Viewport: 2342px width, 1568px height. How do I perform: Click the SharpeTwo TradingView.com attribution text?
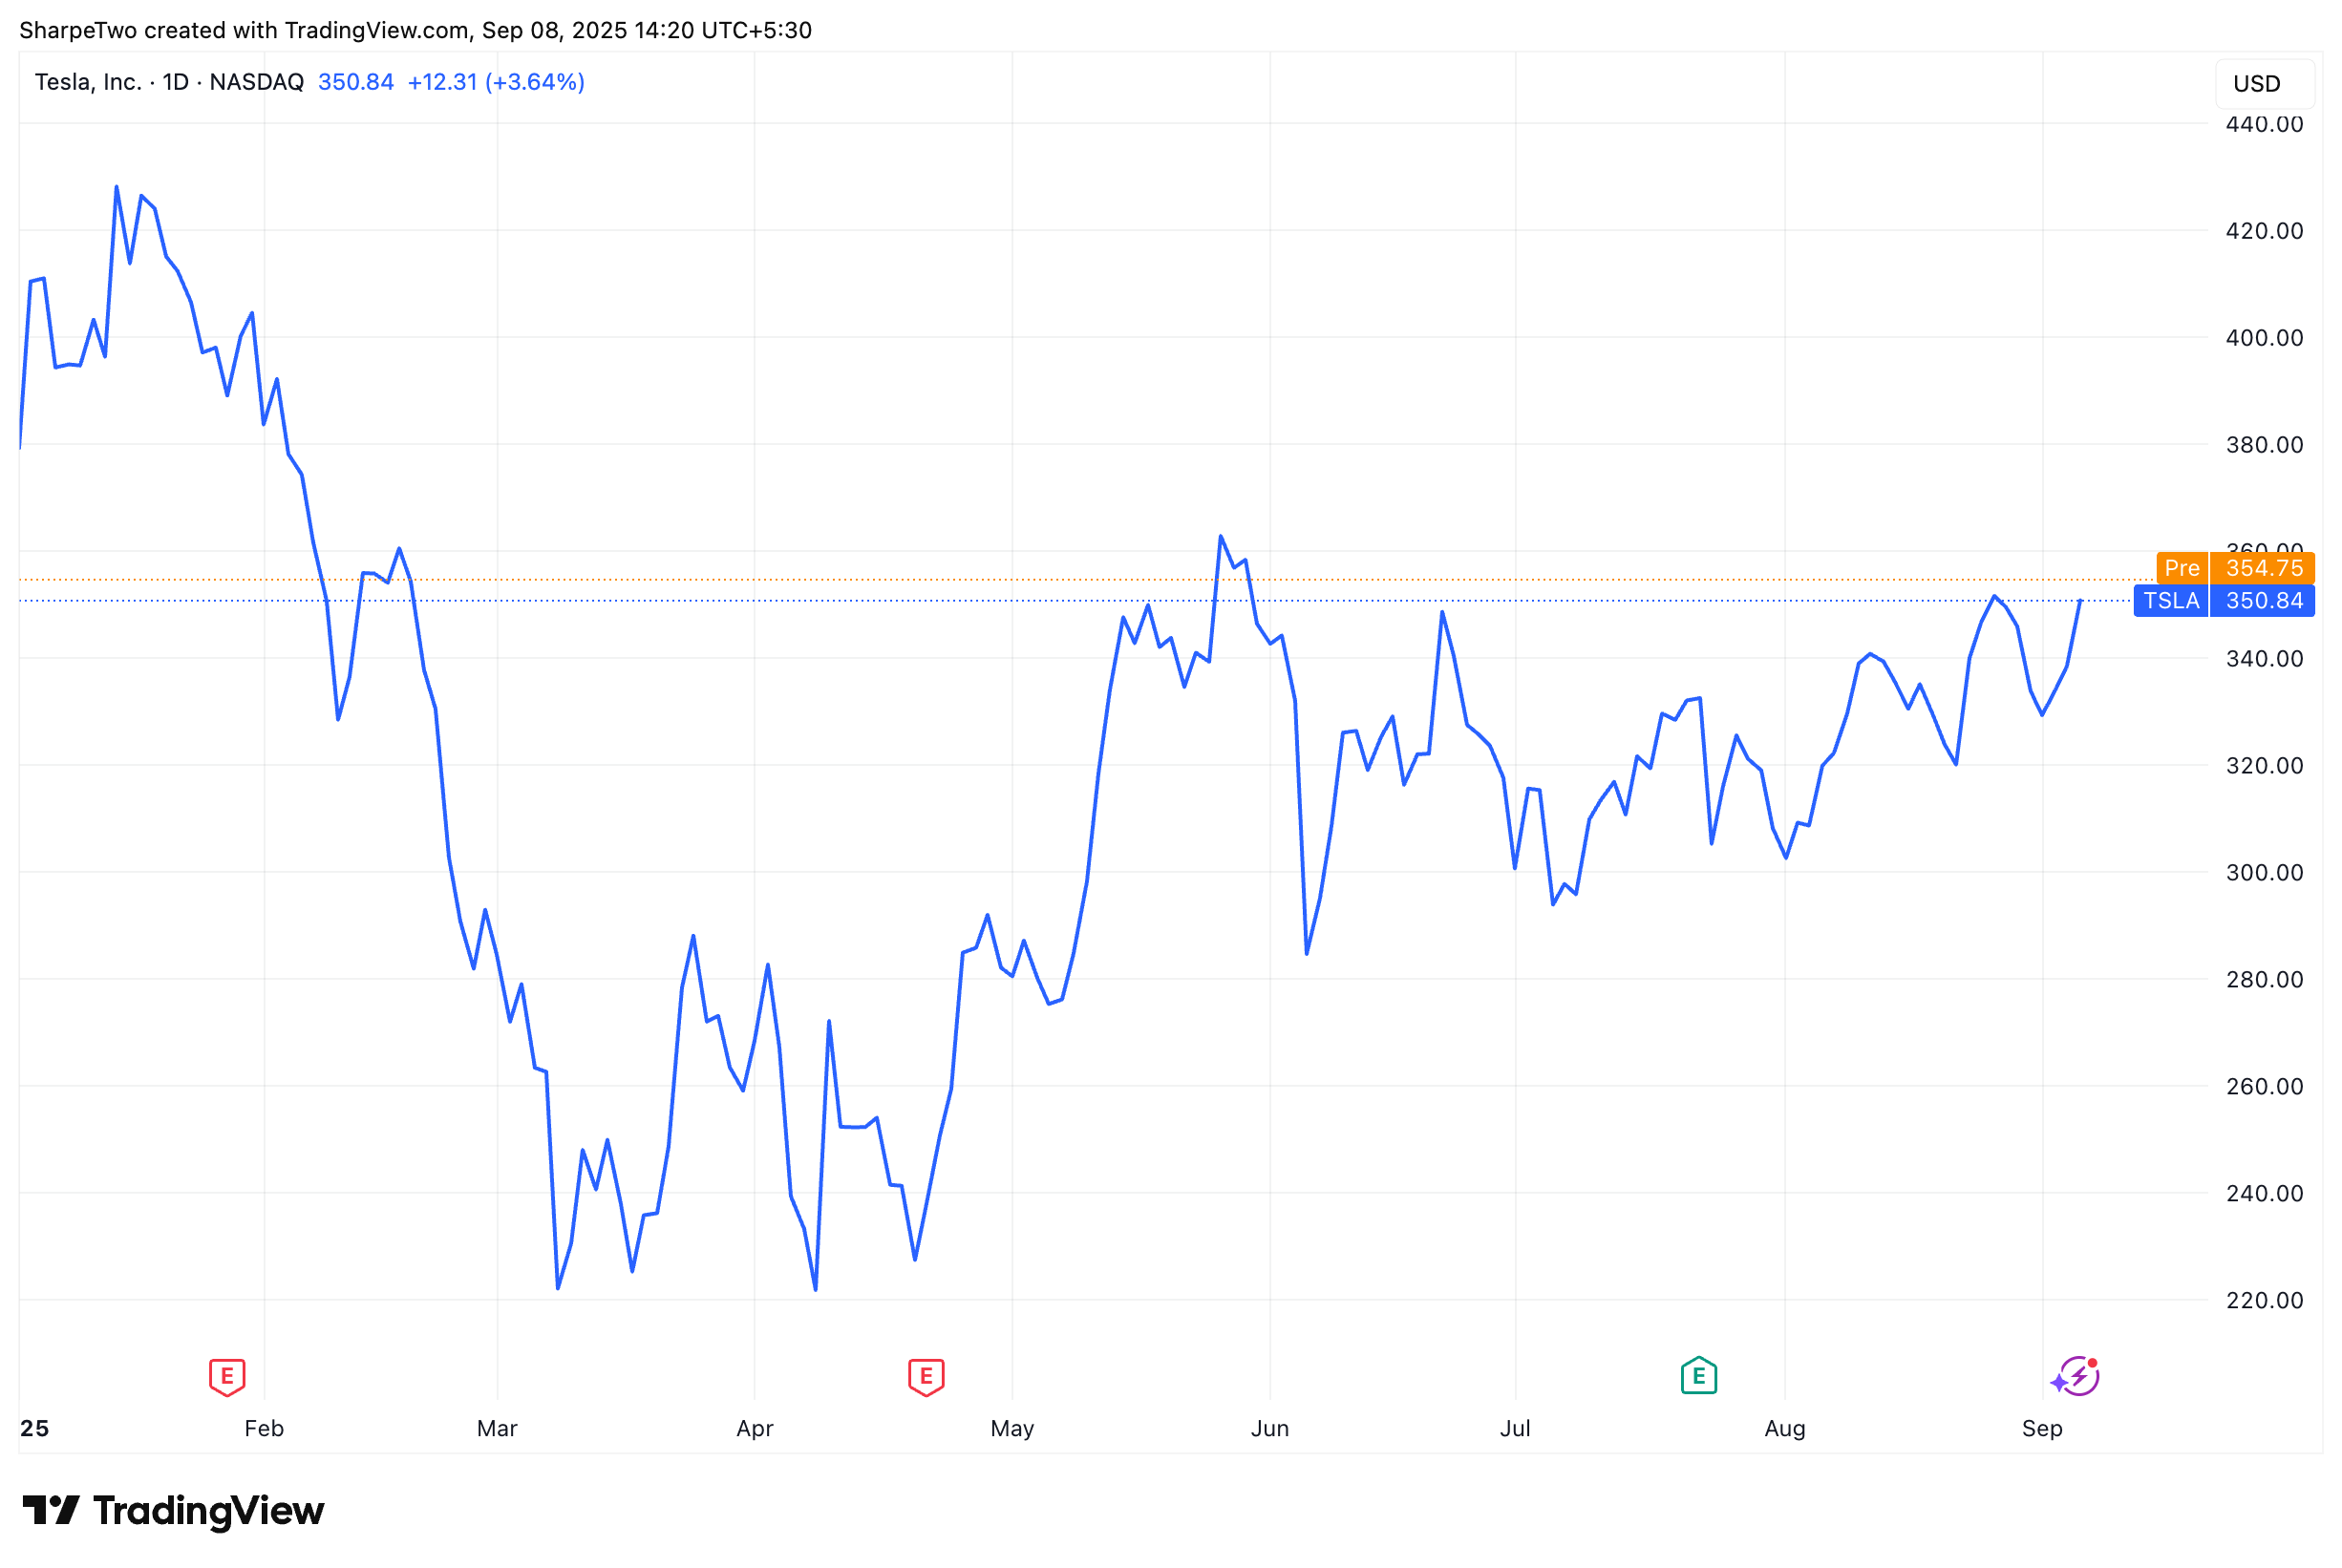point(415,30)
